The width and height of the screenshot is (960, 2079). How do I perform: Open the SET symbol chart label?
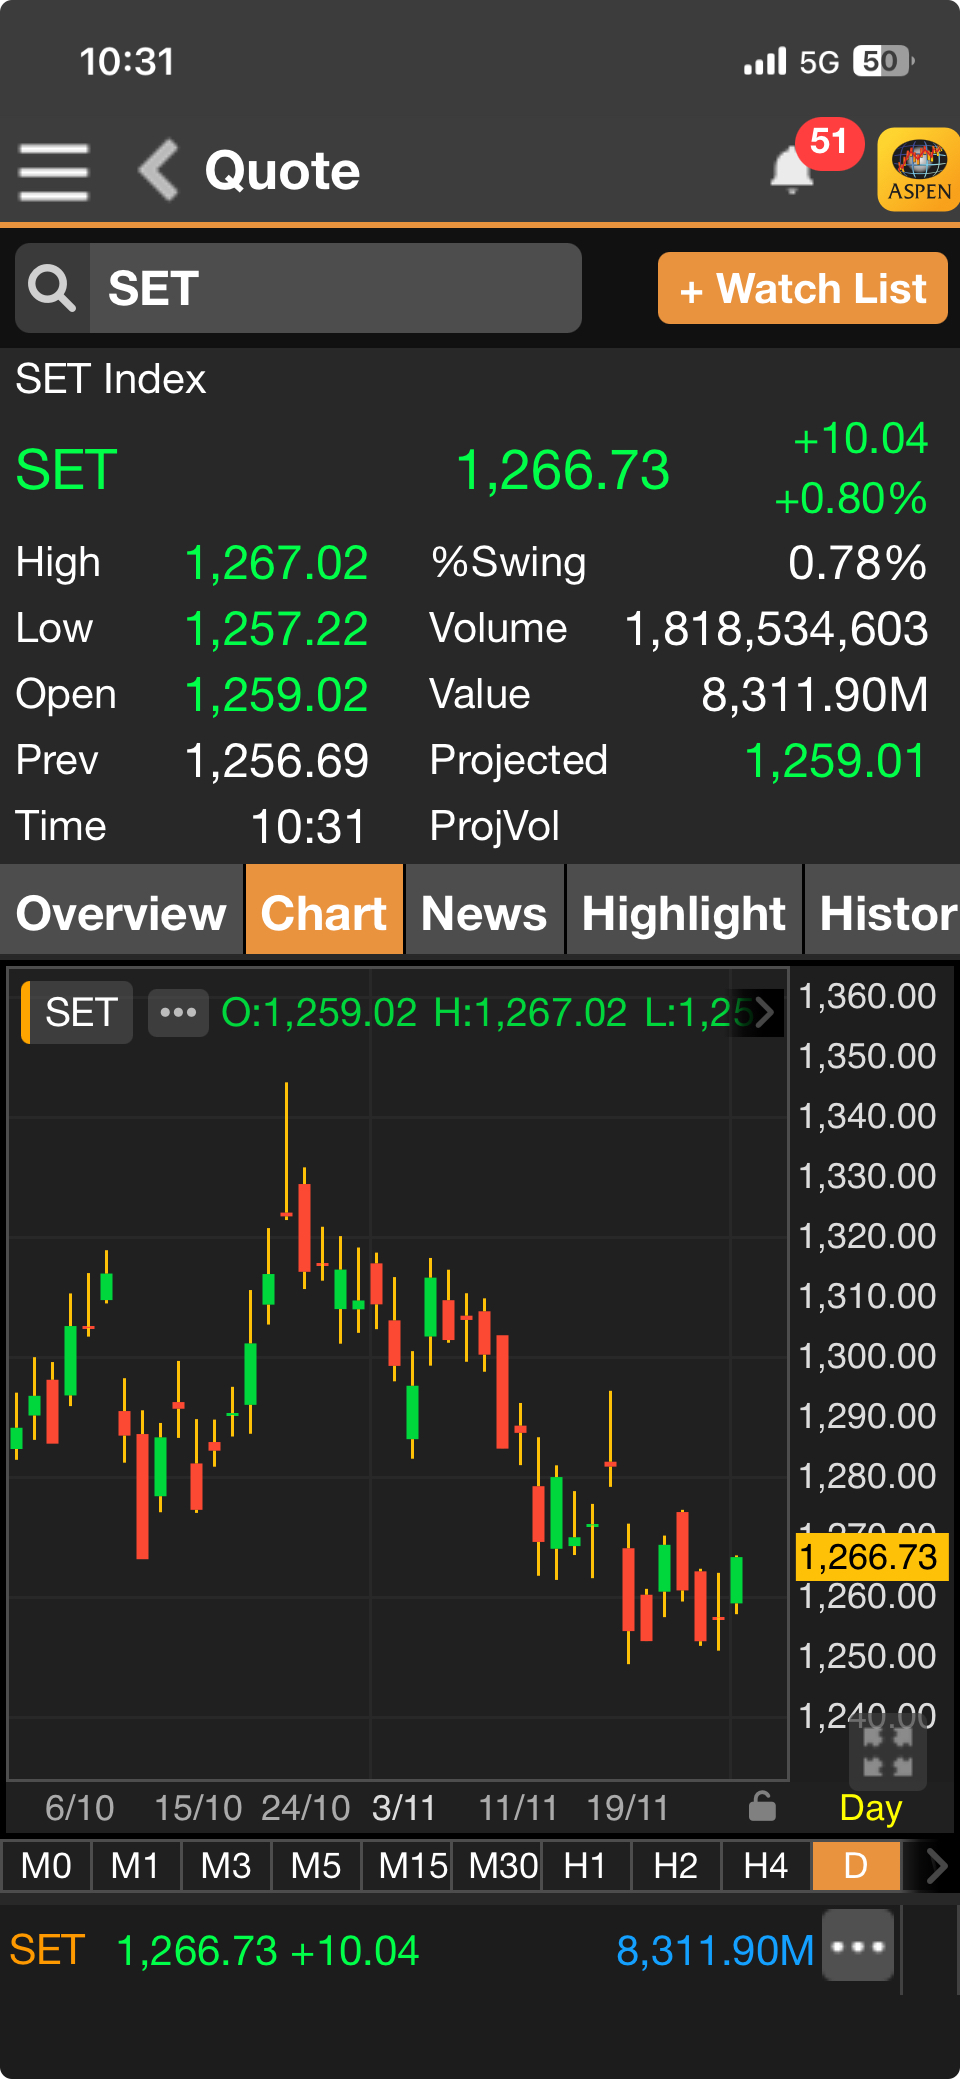80,1013
